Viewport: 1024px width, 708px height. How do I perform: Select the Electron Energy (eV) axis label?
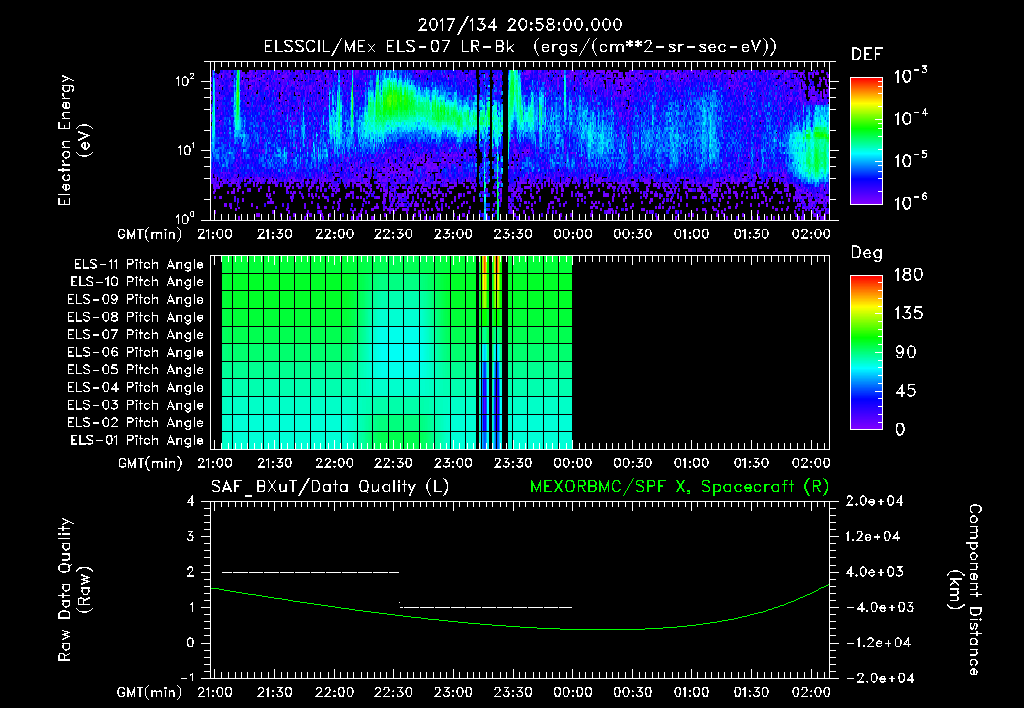[x=74, y=140]
